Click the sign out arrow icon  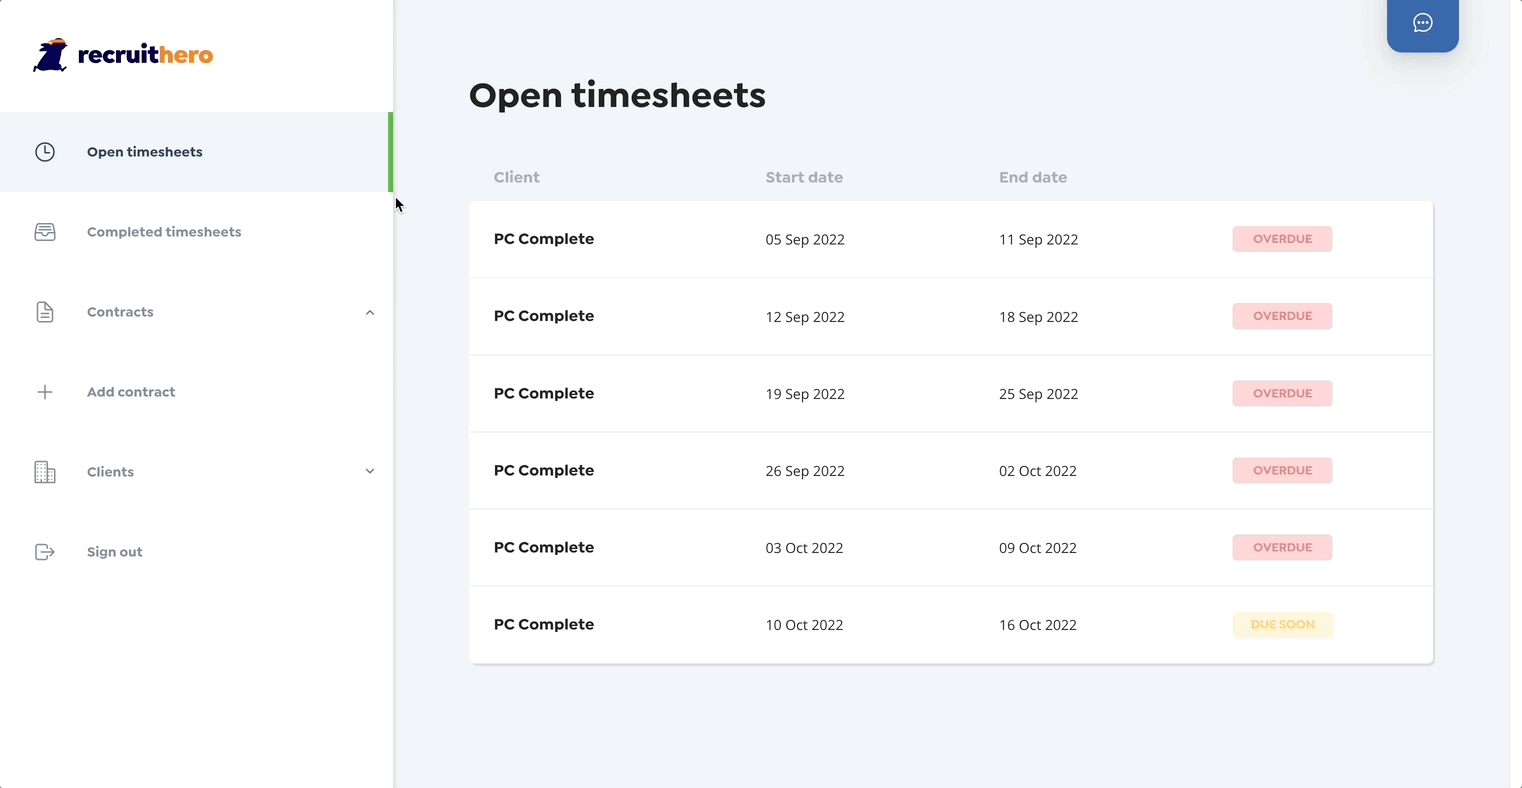45,552
